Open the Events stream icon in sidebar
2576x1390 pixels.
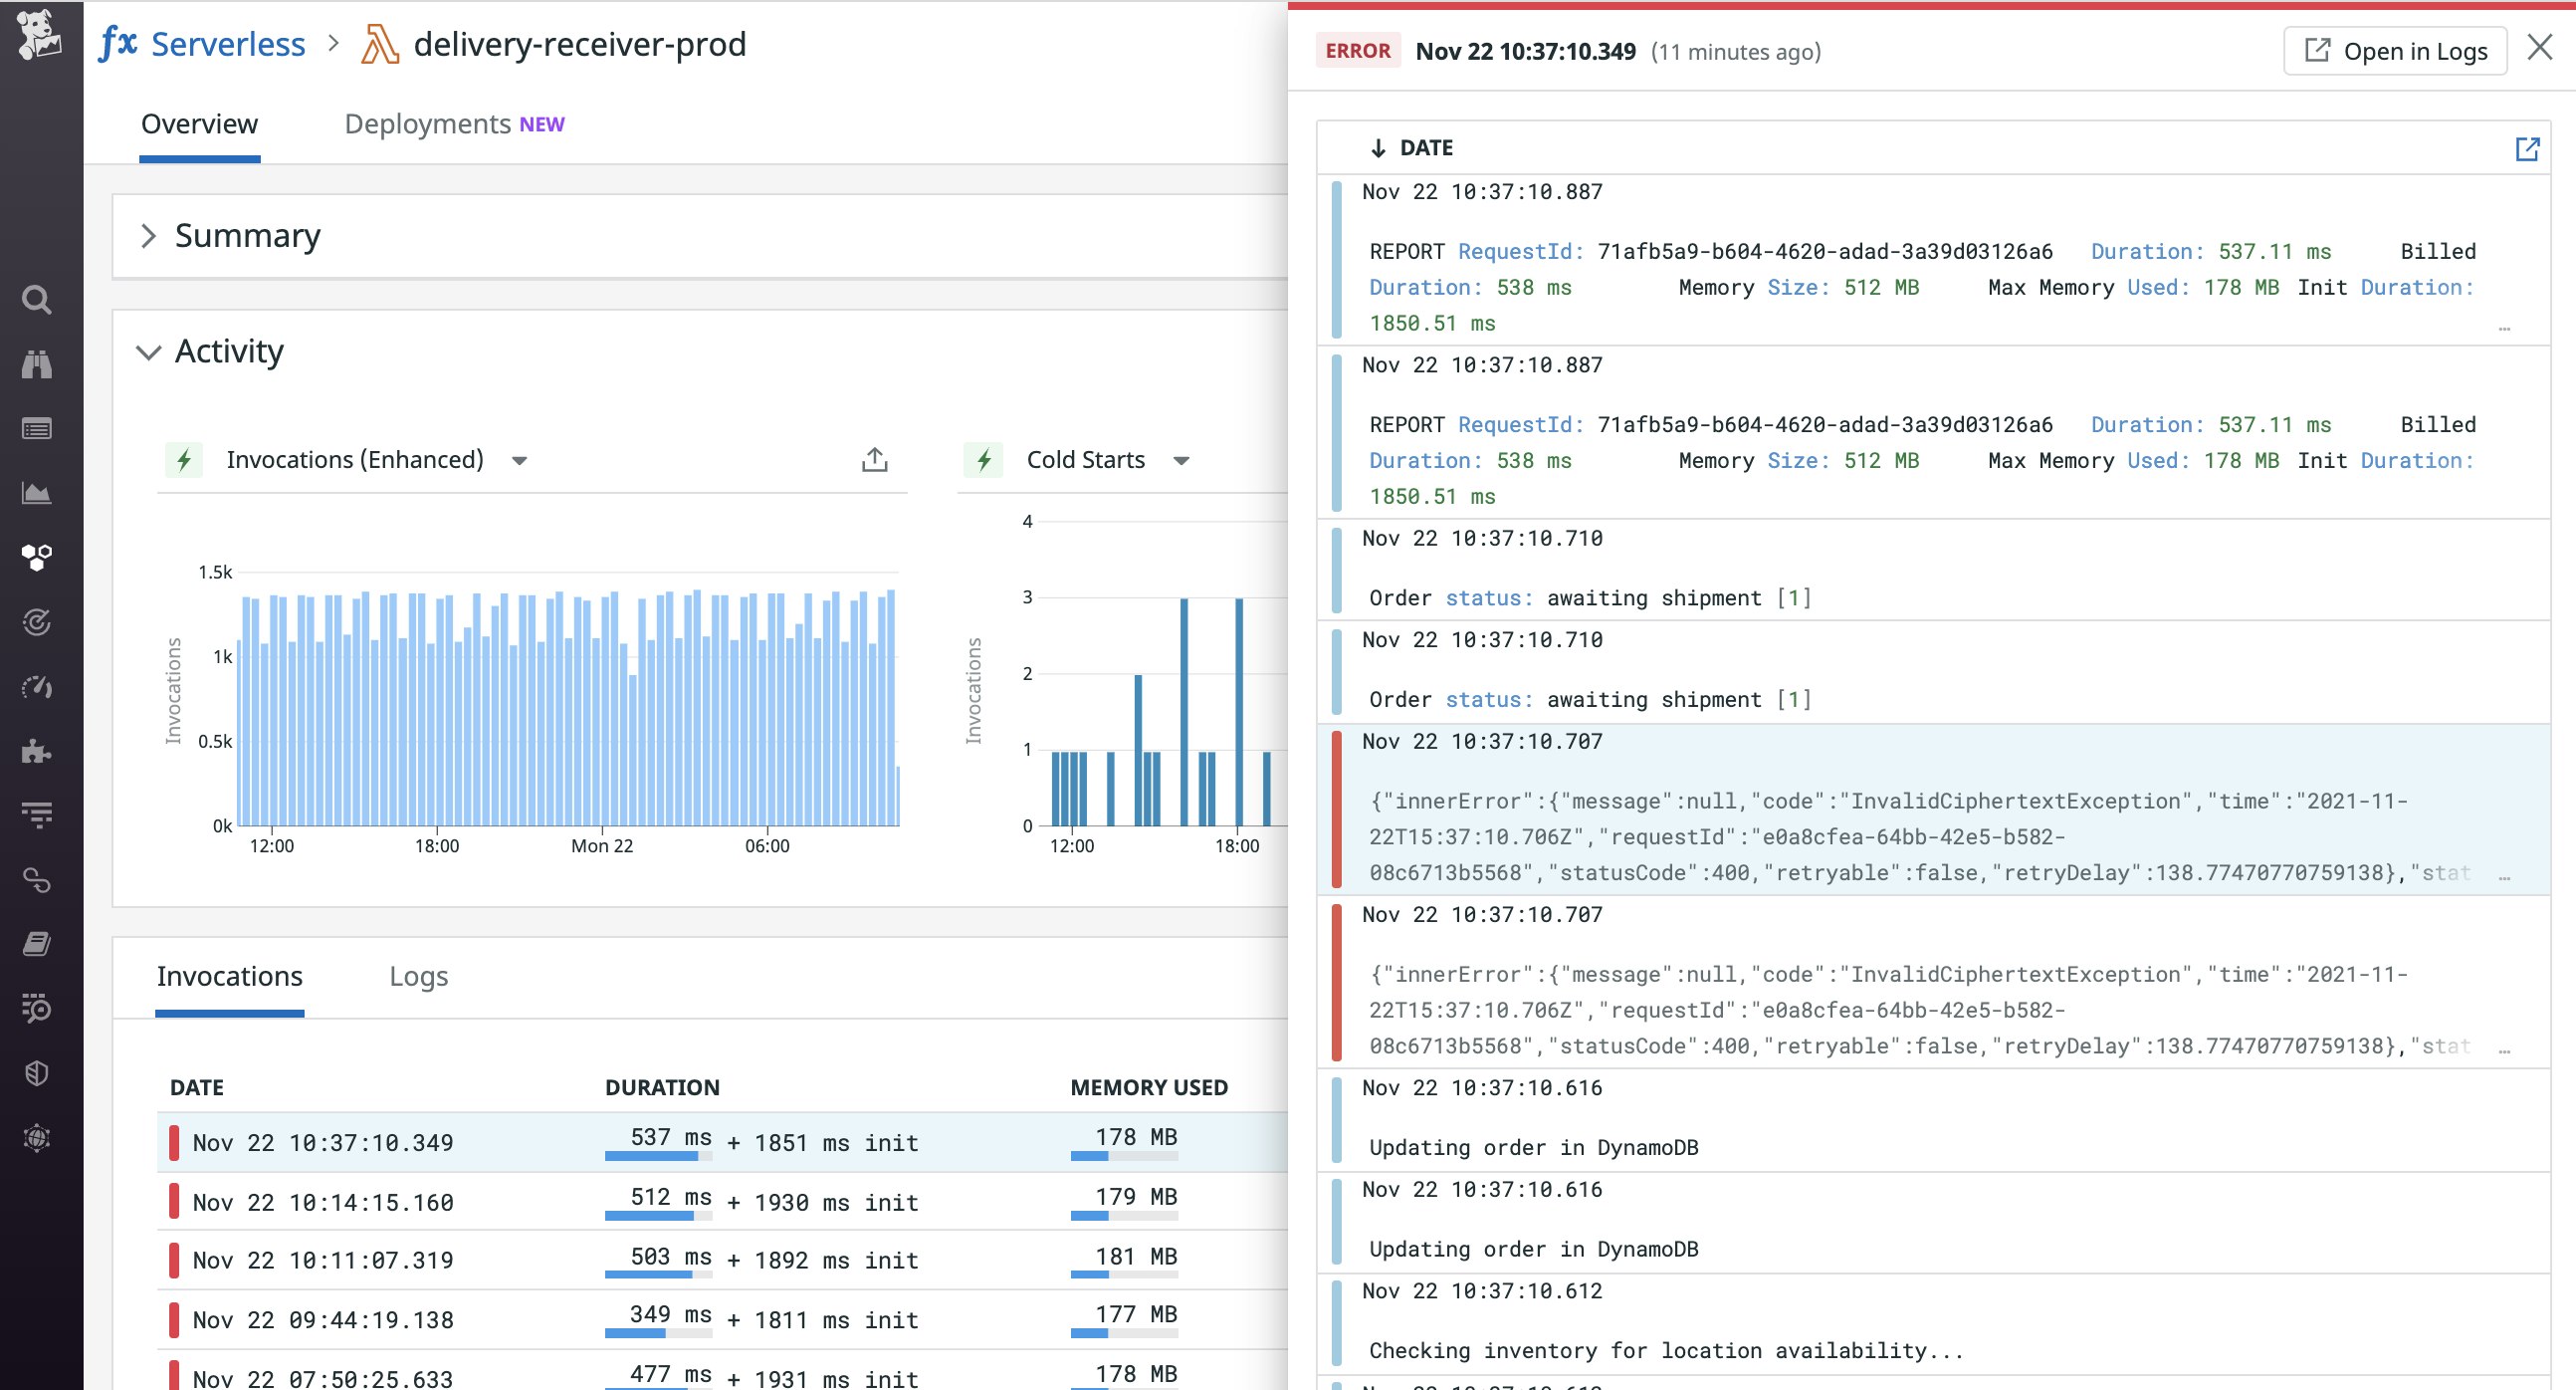click(37, 428)
